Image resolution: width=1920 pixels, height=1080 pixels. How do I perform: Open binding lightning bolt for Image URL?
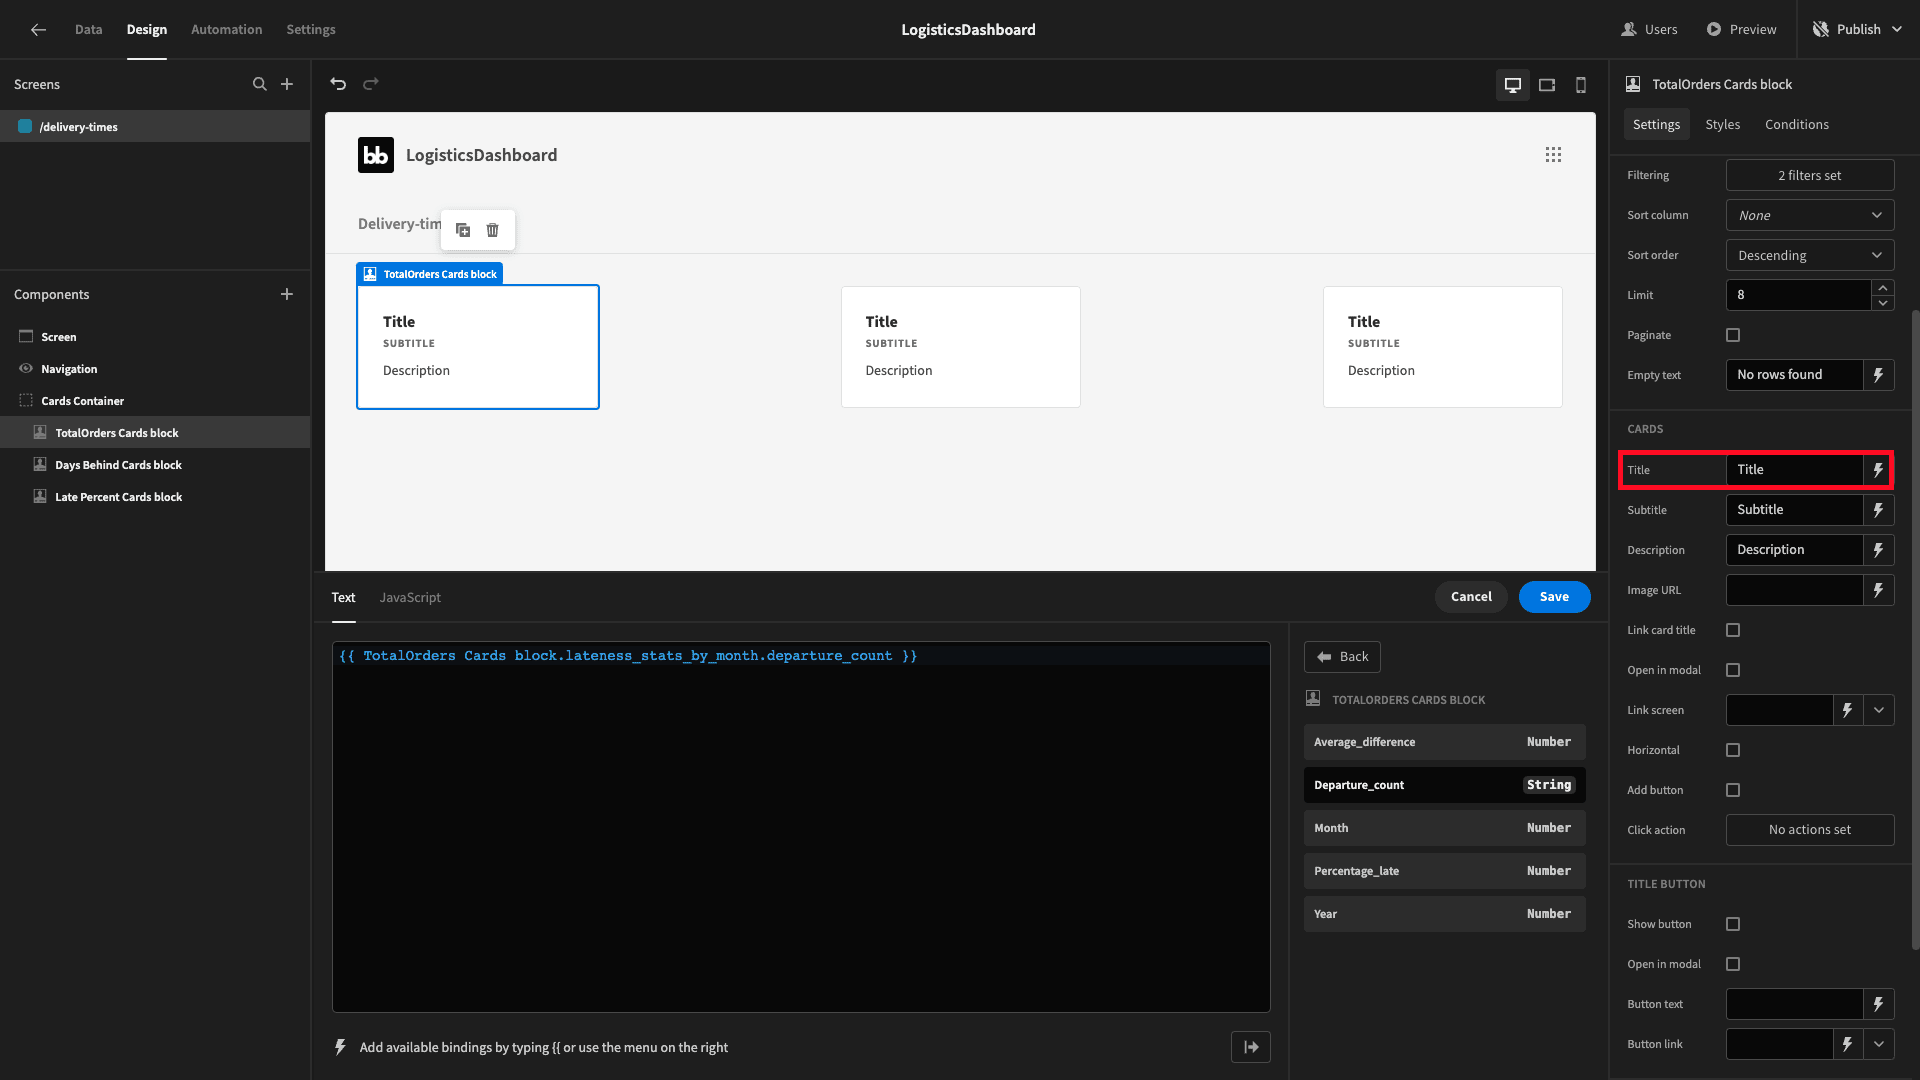coord(1878,590)
